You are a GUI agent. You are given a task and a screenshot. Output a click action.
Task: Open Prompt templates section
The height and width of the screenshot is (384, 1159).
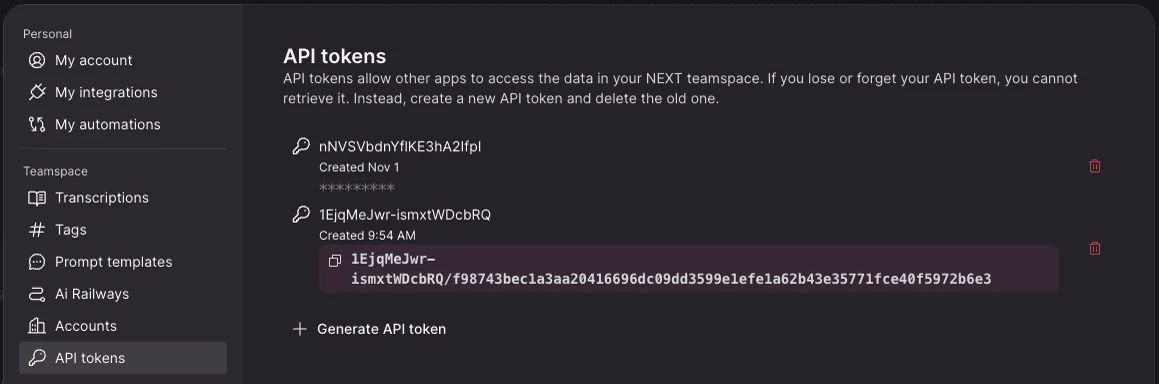pyautogui.click(x=123, y=262)
